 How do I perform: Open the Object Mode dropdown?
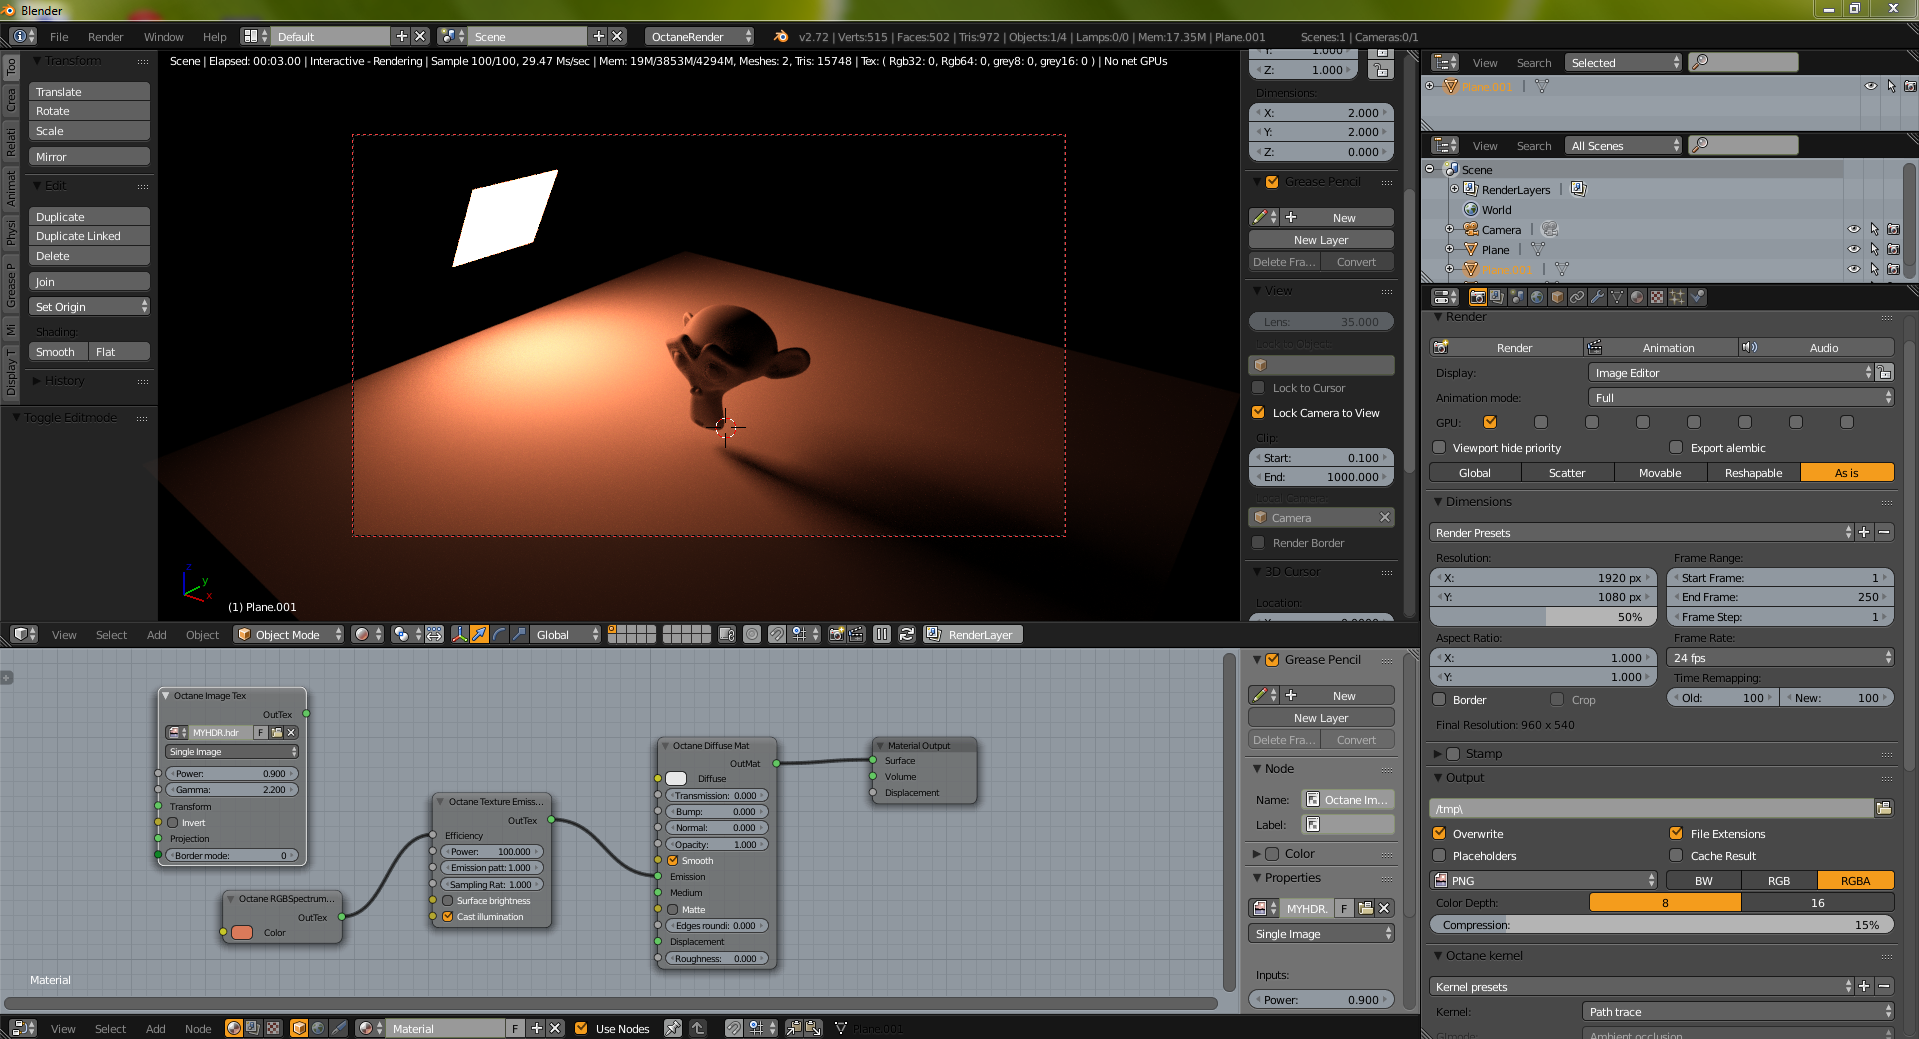[x=289, y=634]
